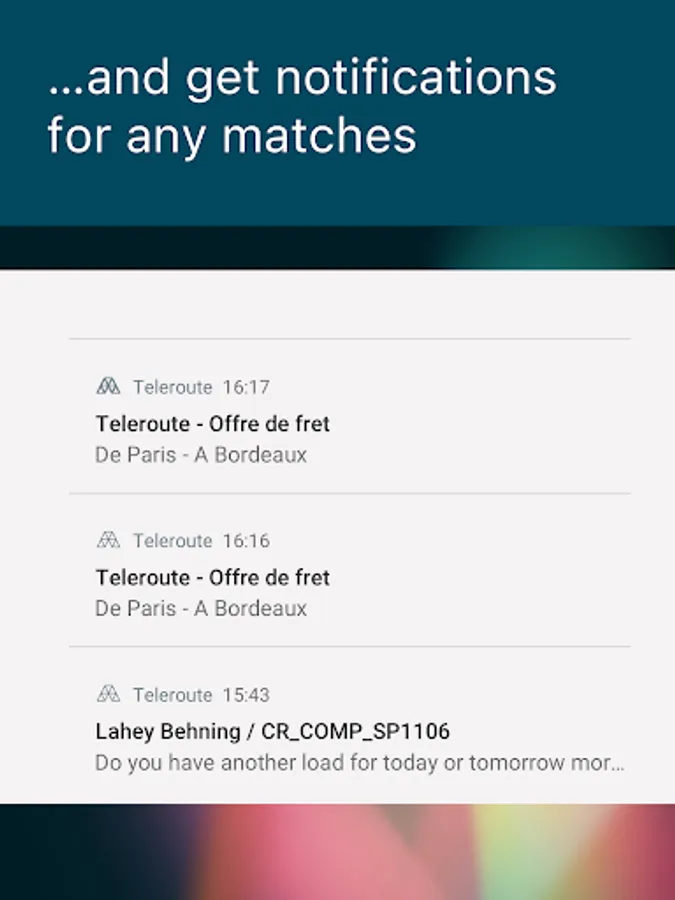Tap the '...and get notifications' headline text
Image resolution: width=675 pixels, height=900 pixels.
pyautogui.click(x=302, y=79)
